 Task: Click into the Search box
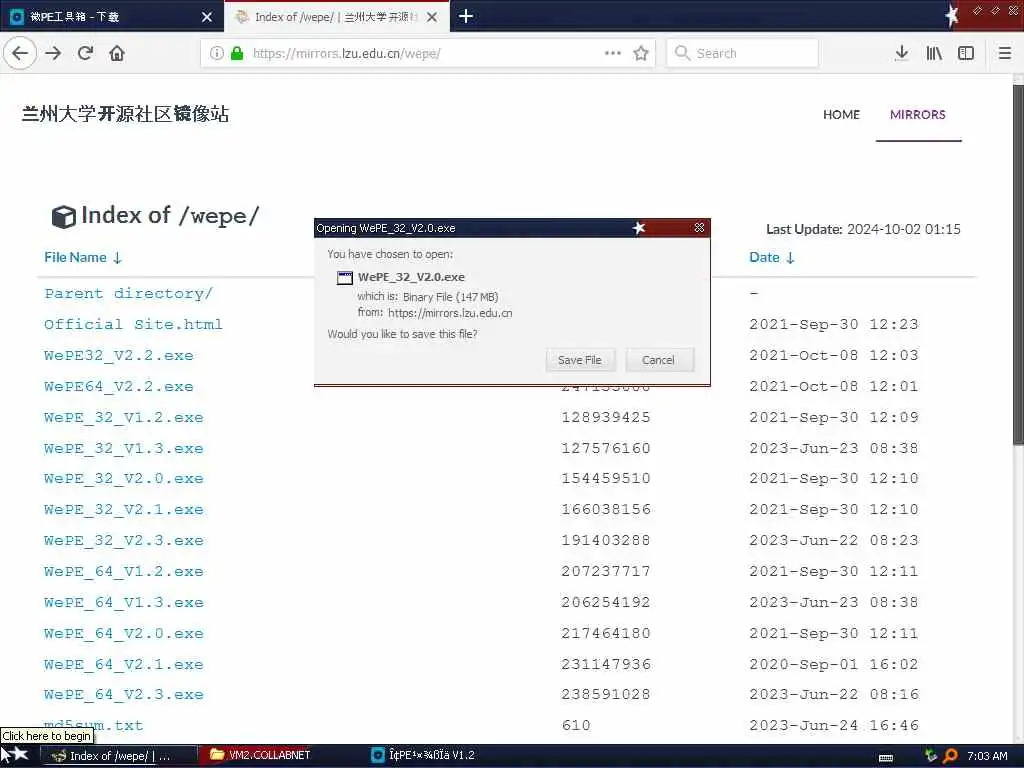pyautogui.click(x=743, y=53)
